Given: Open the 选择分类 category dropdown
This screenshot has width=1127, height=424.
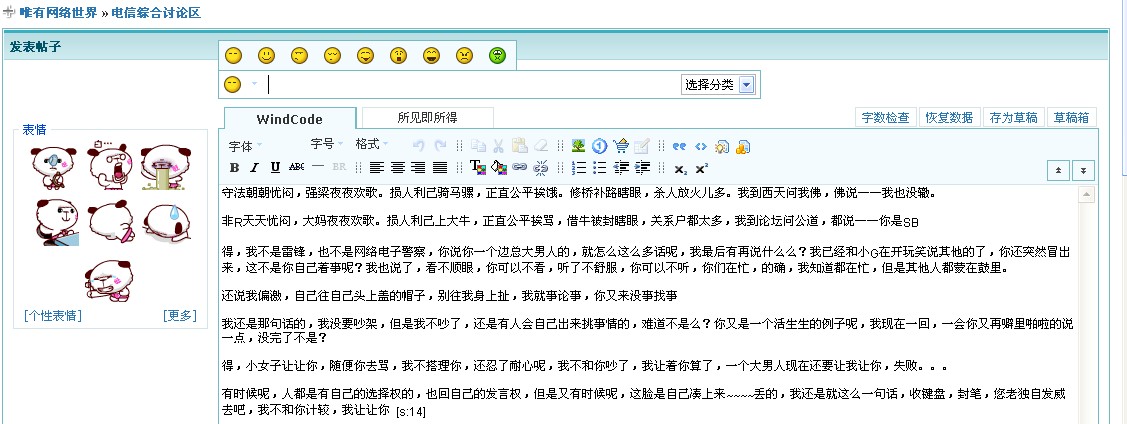Looking at the screenshot, I should (718, 85).
